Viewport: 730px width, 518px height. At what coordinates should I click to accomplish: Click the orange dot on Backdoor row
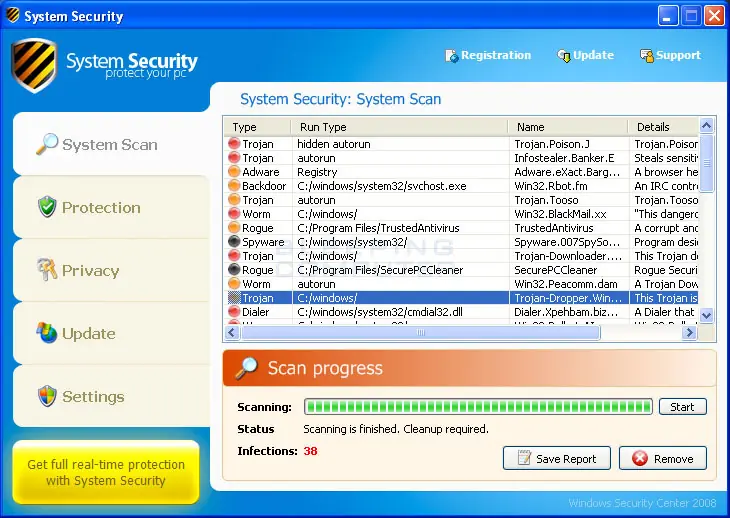click(234, 186)
